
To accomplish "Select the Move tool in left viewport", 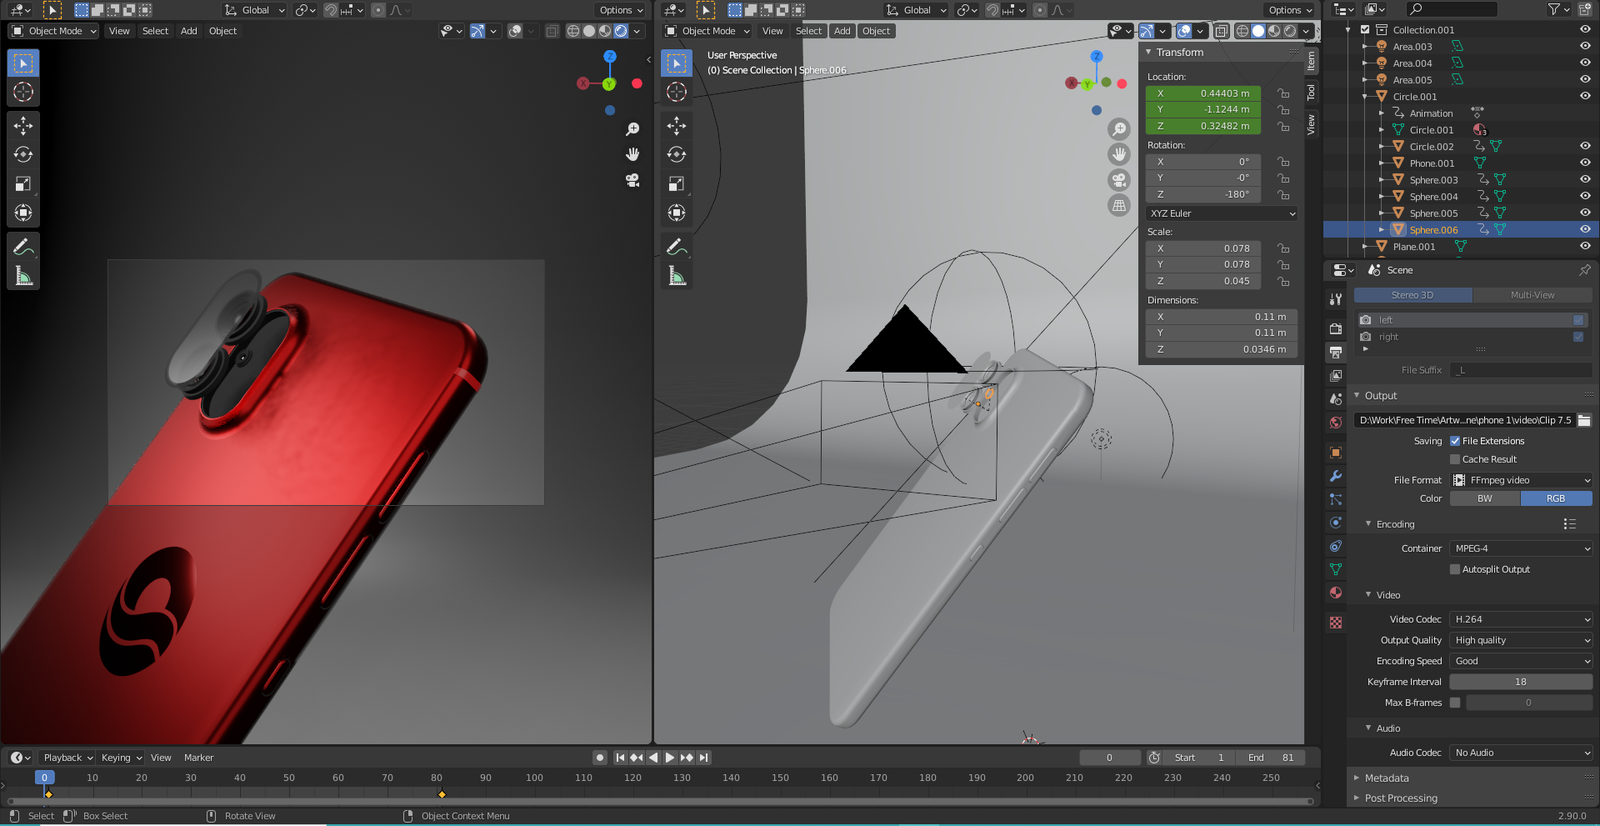I will tap(23, 125).
